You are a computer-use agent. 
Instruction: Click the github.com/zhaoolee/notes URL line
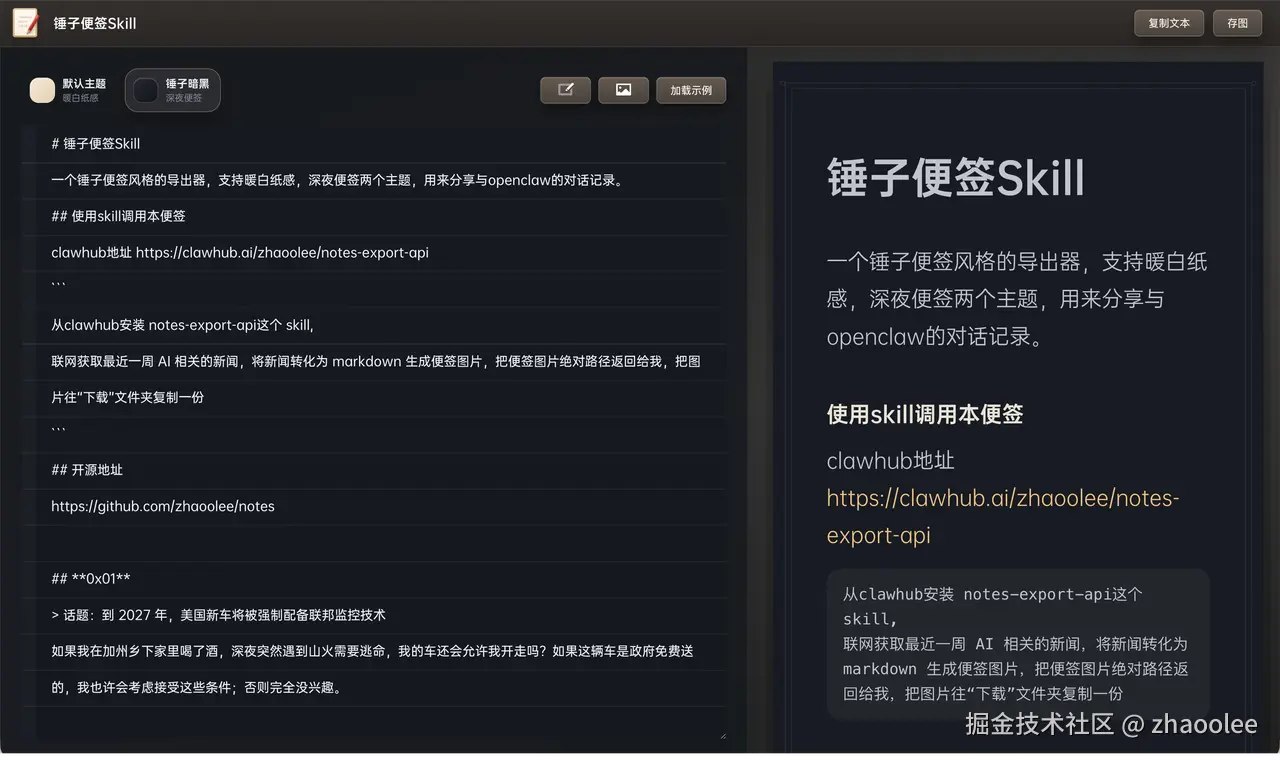[162, 506]
